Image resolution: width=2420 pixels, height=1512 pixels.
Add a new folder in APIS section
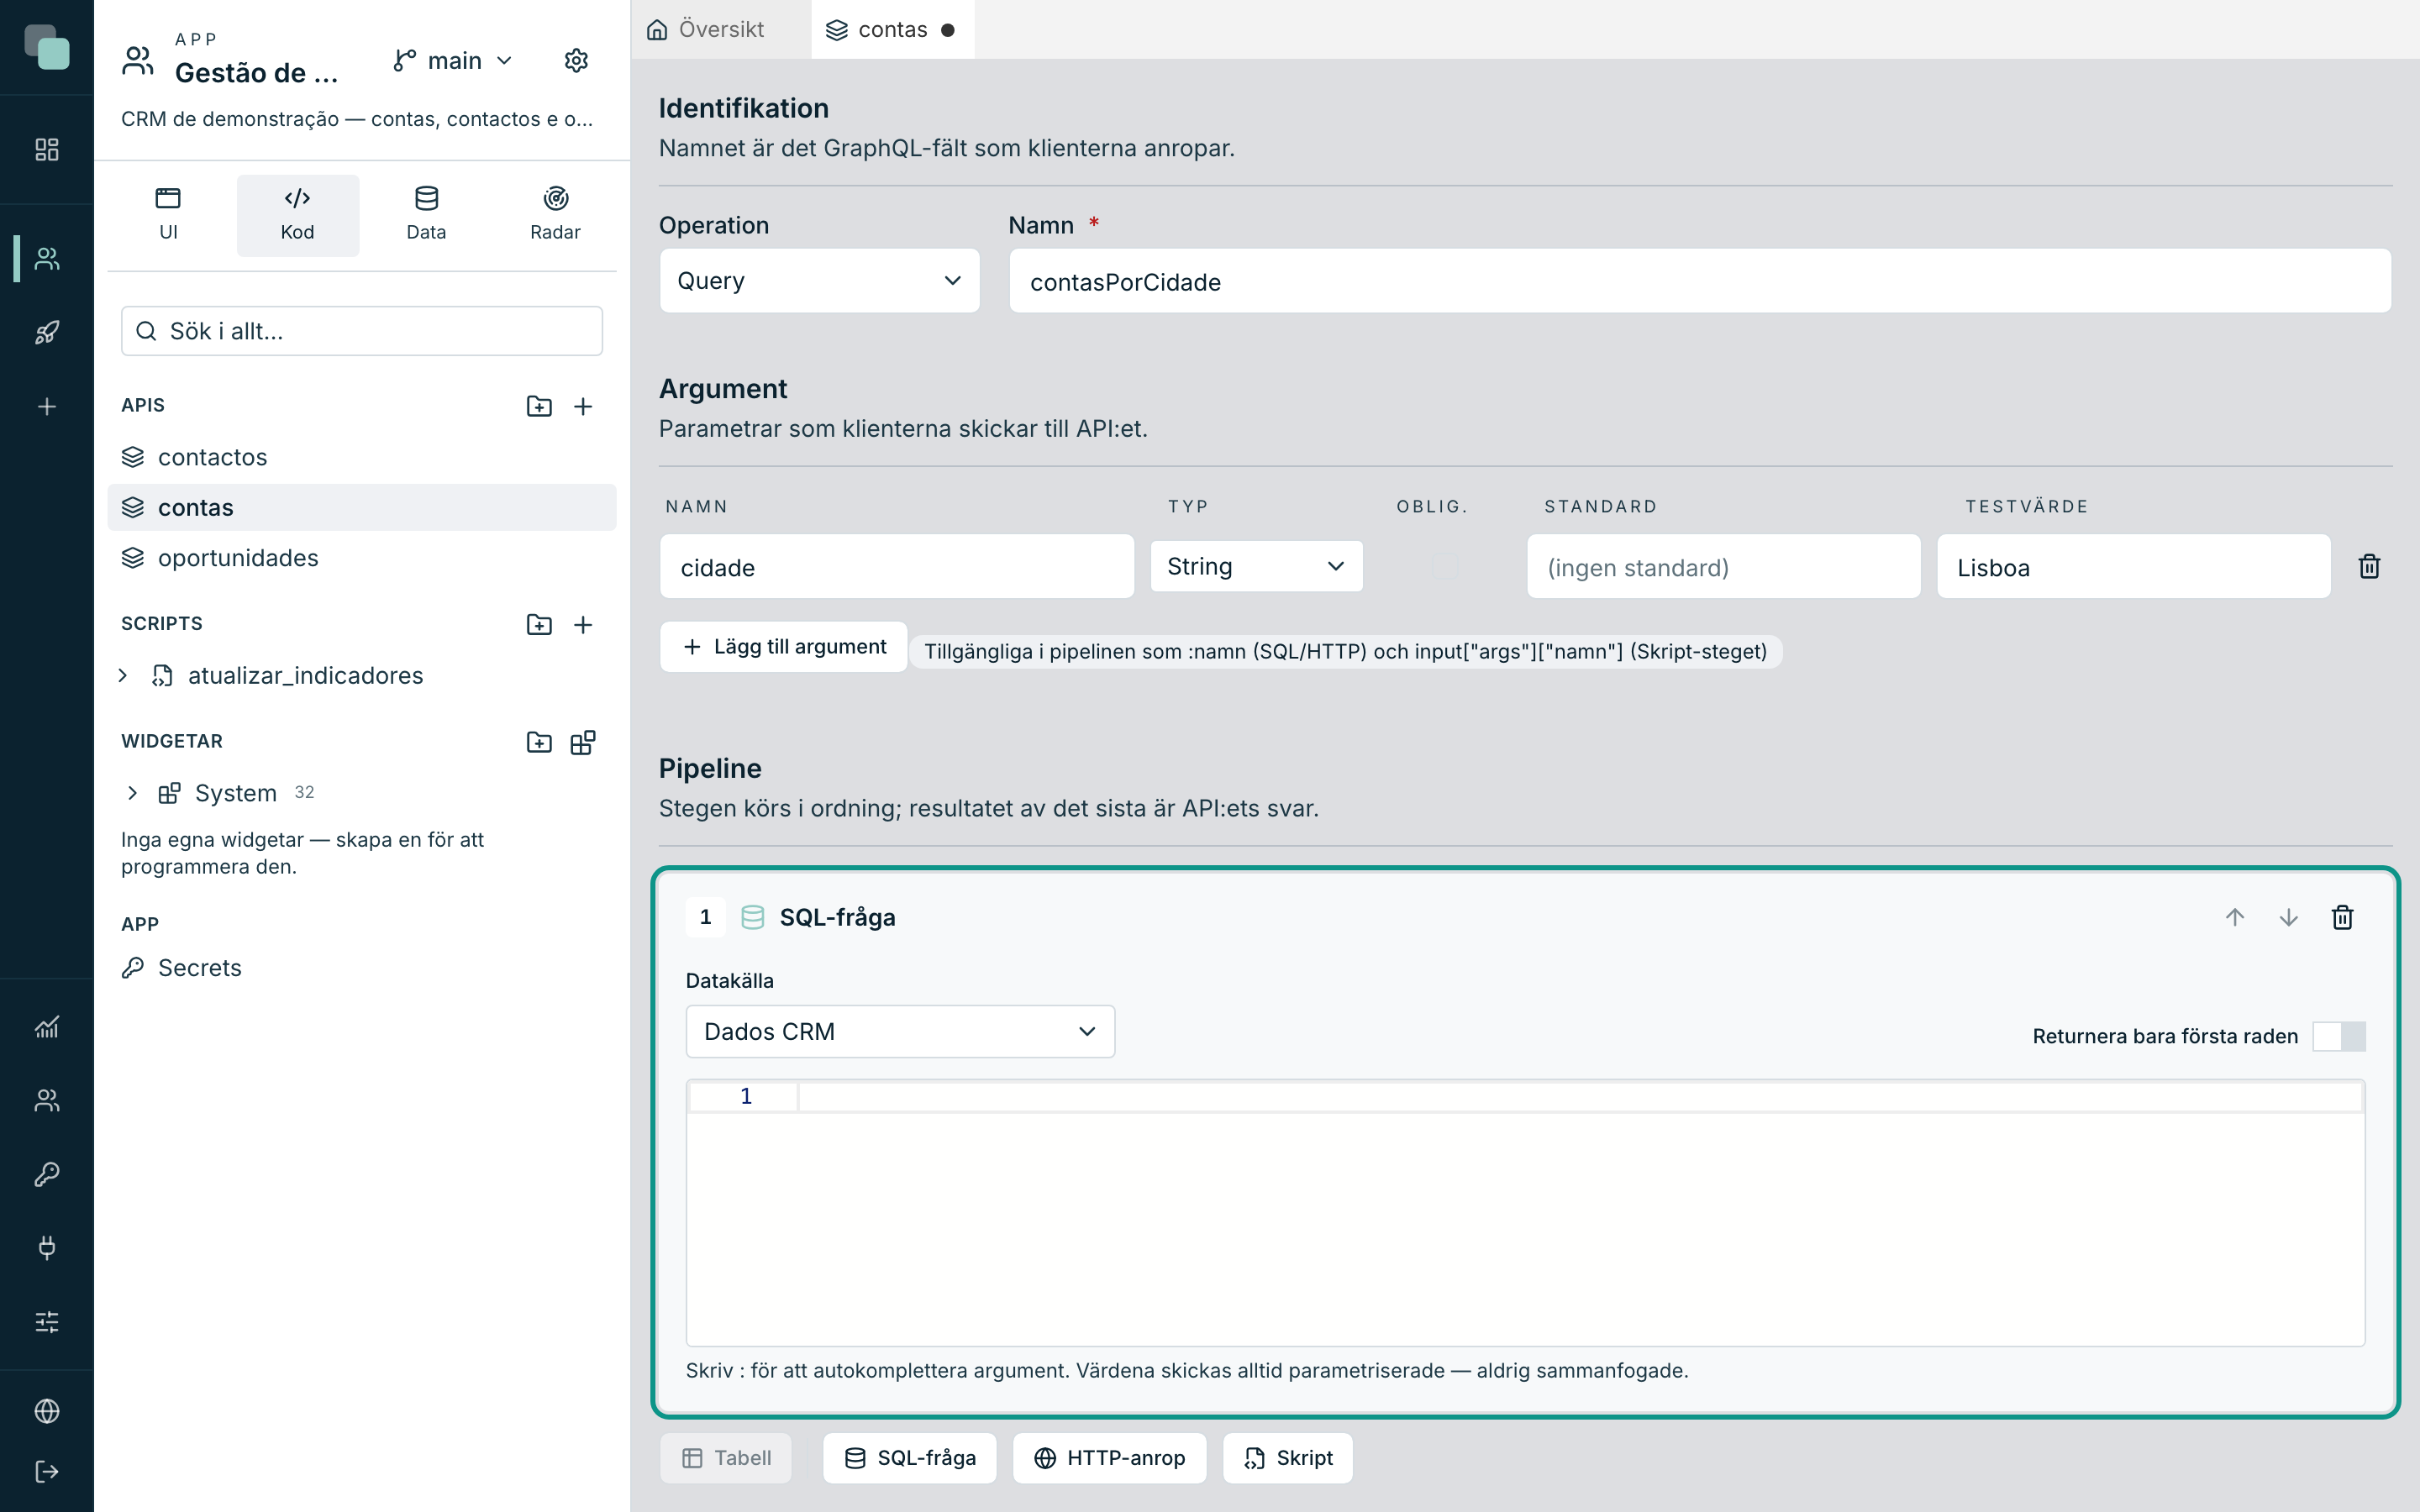pos(539,406)
